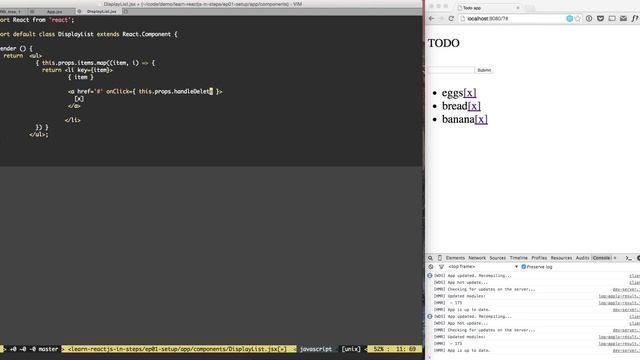The height and width of the screenshot is (360, 640).
Task: Click the '</ul>;' line in code
Action: (x=39, y=134)
